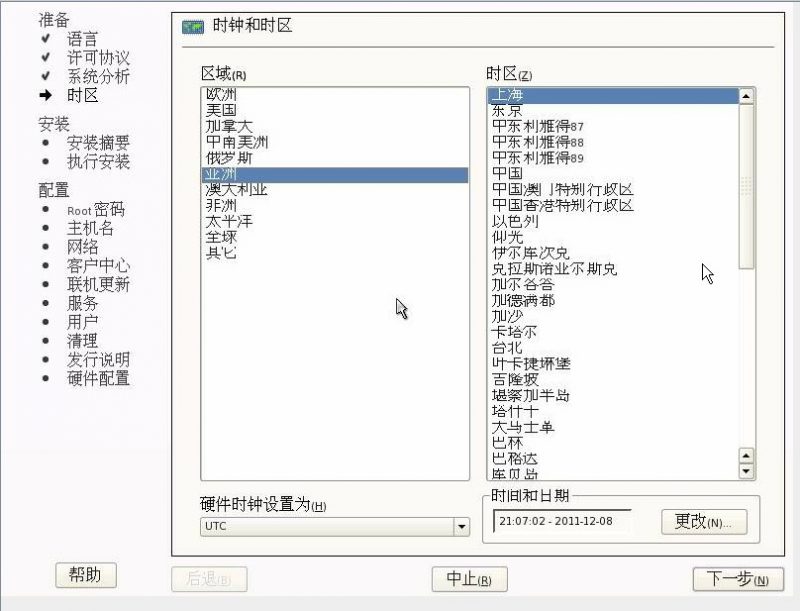Click the scroll-up arrow at top of timezone list
Viewport: 800px width, 611px height.
pos(745,96)
